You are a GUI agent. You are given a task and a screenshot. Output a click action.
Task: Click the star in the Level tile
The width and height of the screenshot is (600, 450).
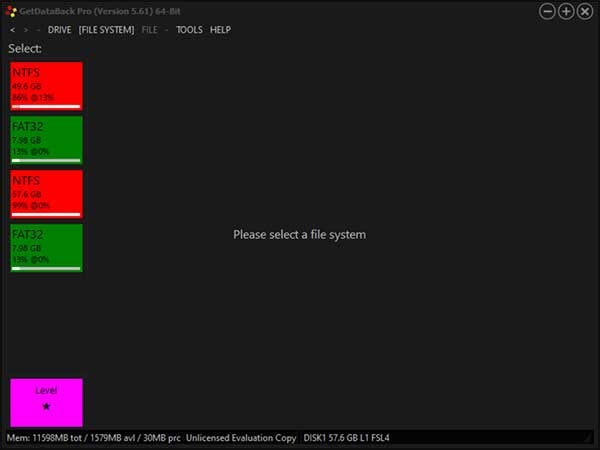pos(46,407)
